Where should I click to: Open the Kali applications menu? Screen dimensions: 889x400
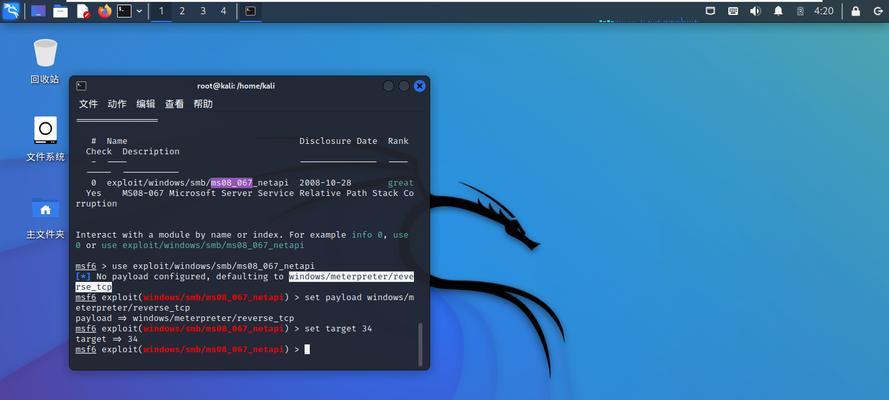coord(11,11)
